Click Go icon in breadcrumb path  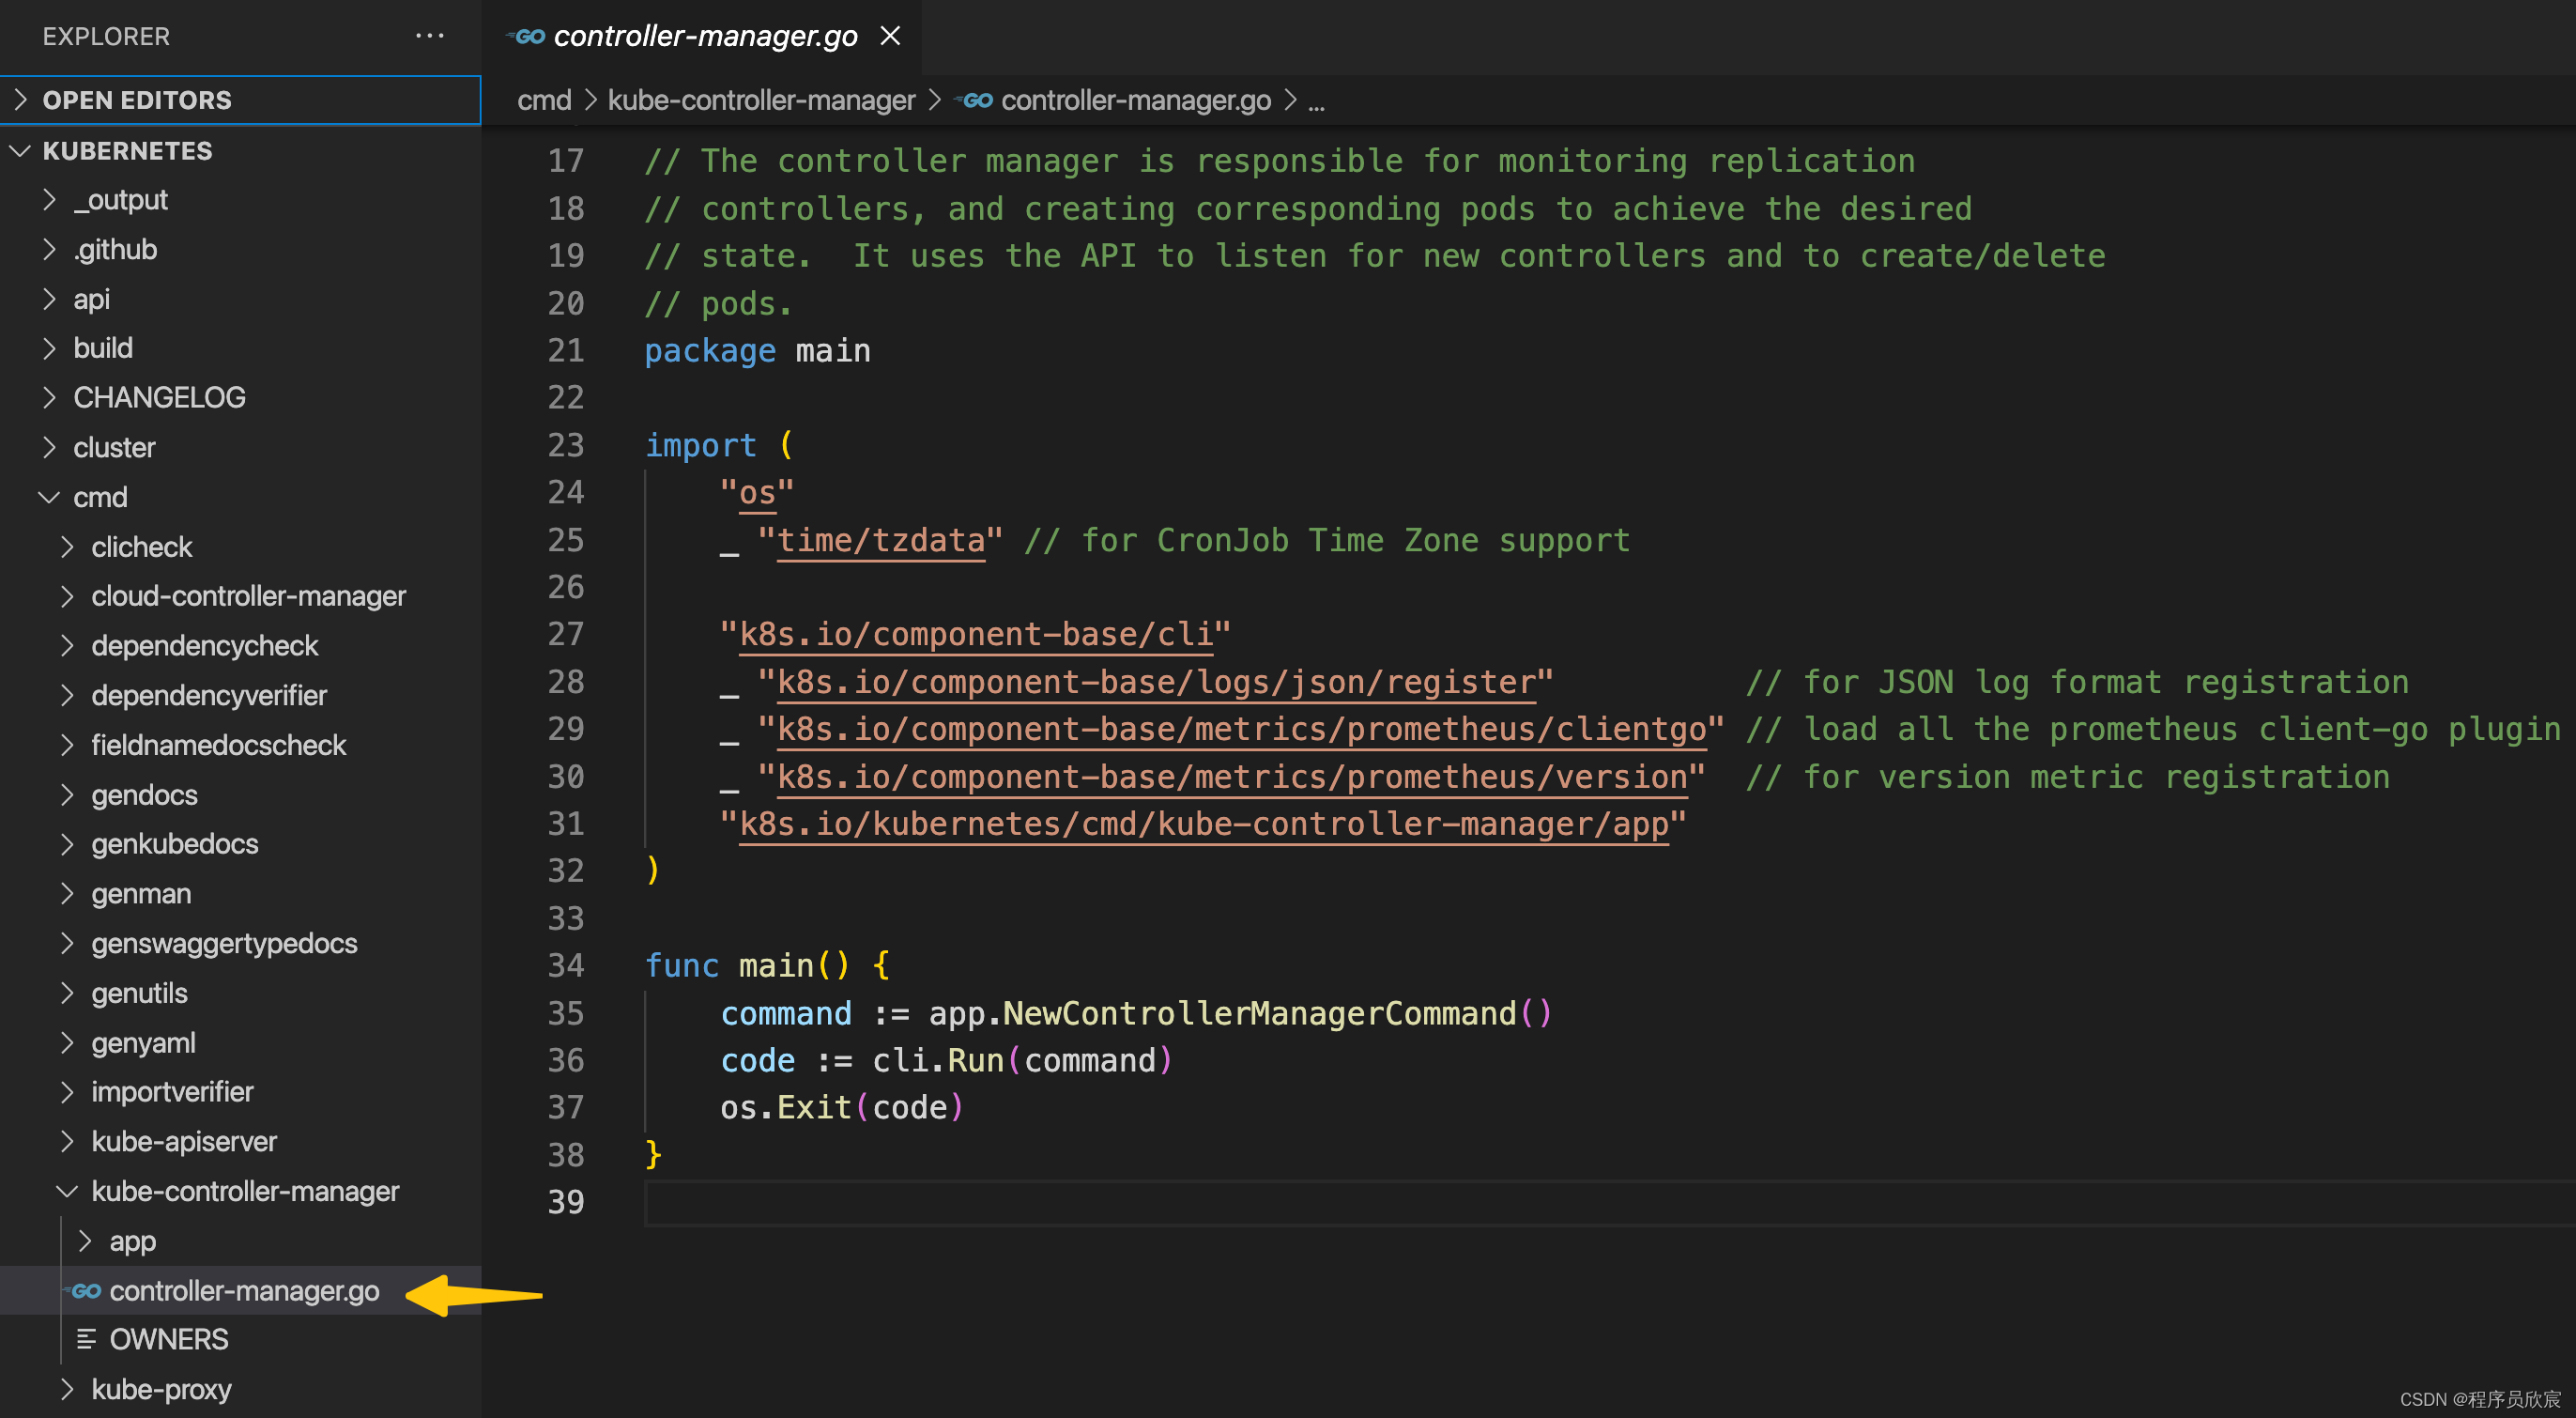[975, 100]
